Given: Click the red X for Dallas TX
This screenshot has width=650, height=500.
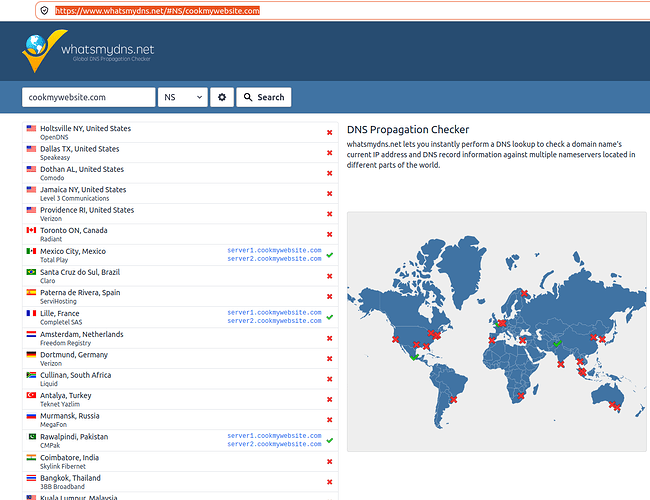Looking at the screenshot, I should [x=330, y=153].
